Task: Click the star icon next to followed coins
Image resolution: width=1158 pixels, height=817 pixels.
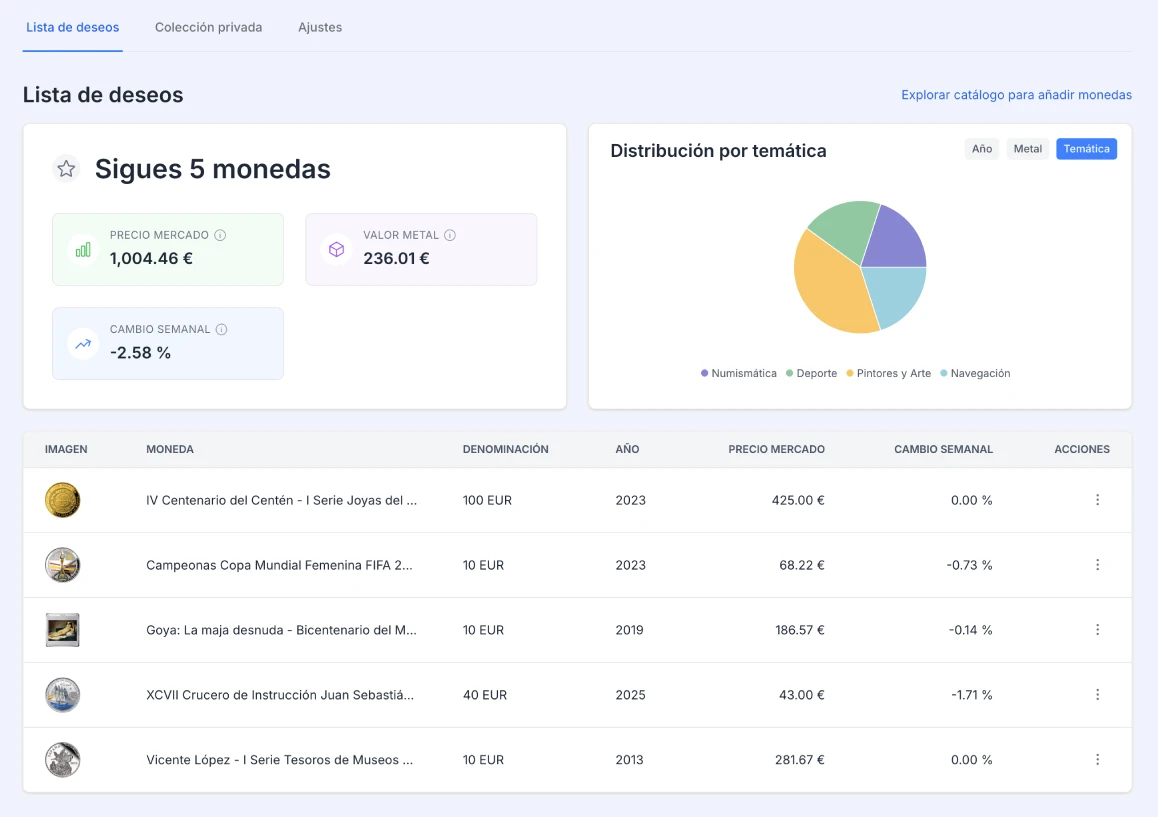Action: [x=66, y=168]
